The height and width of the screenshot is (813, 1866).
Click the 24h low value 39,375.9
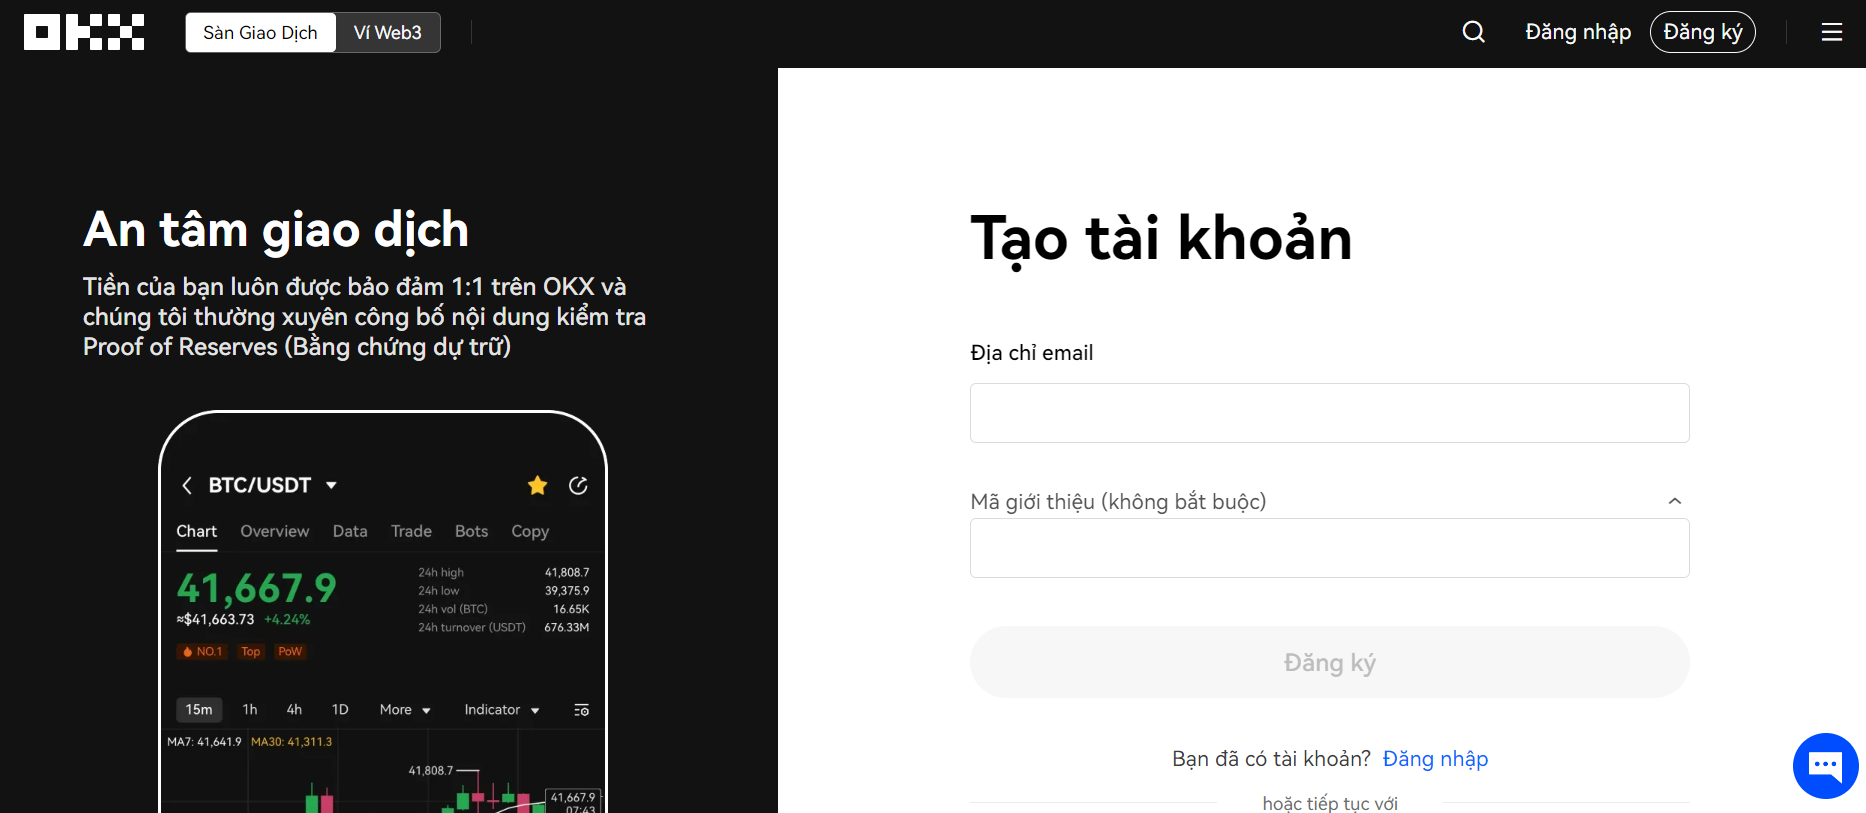567,591
